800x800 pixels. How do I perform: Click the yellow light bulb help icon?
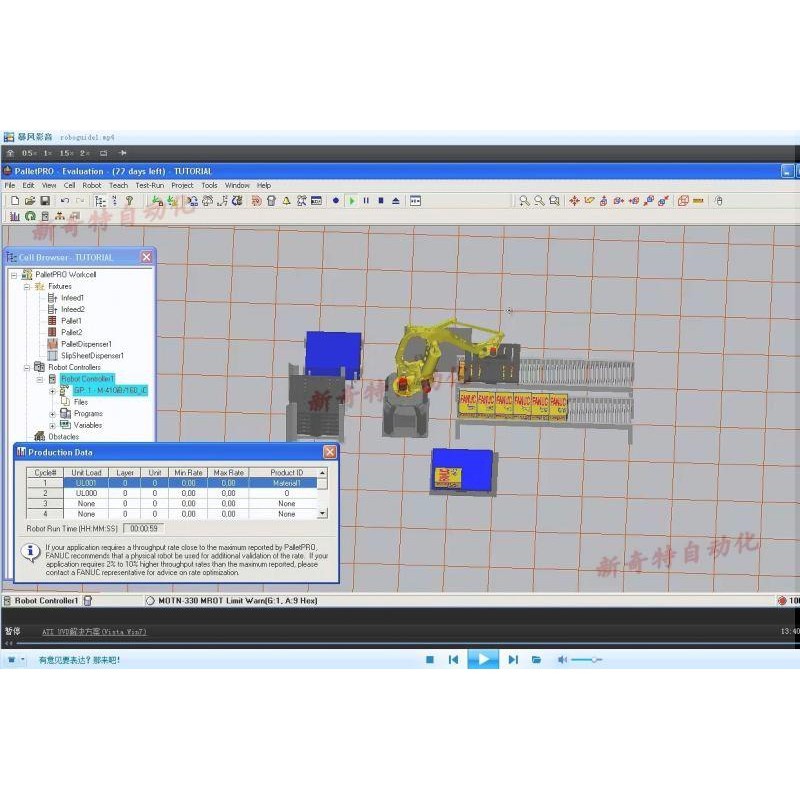click(x=130, y=201)
